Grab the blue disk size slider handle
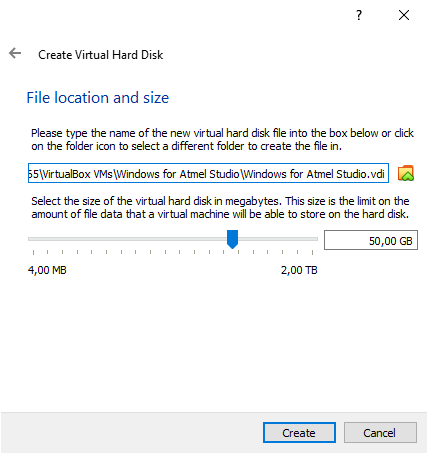Image resolution: width=428 pixels, height=454 pixels. (232, 239)
